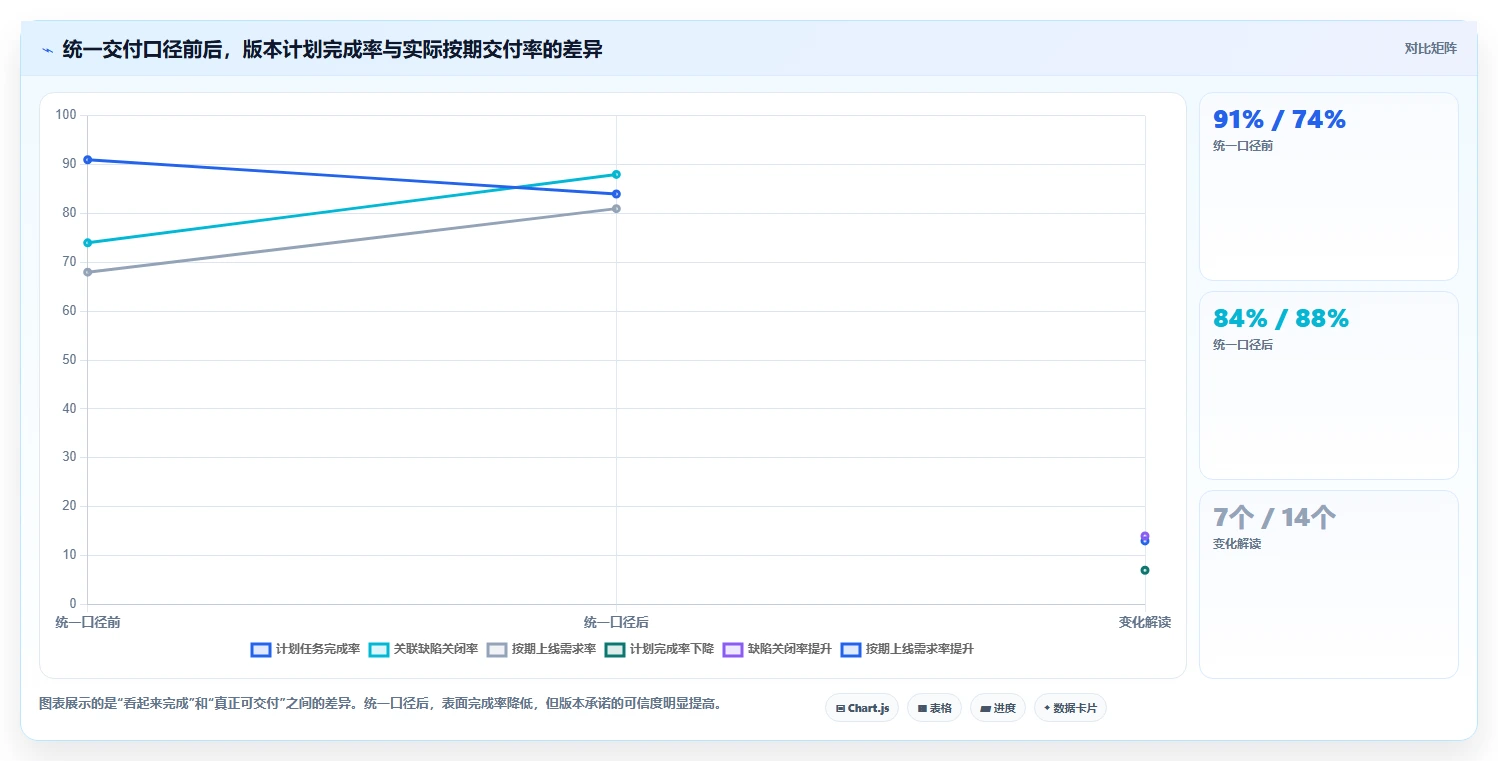Click the 81 gray data point at 统一口径后

click(x=616, y=208)
